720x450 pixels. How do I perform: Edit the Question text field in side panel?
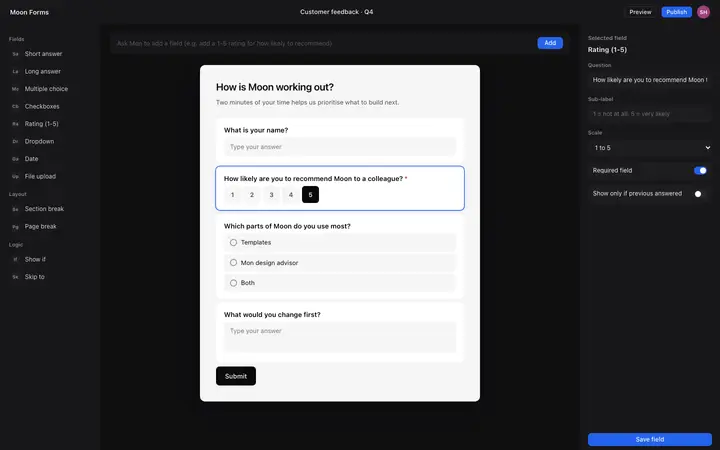click(x=650, y=80)
